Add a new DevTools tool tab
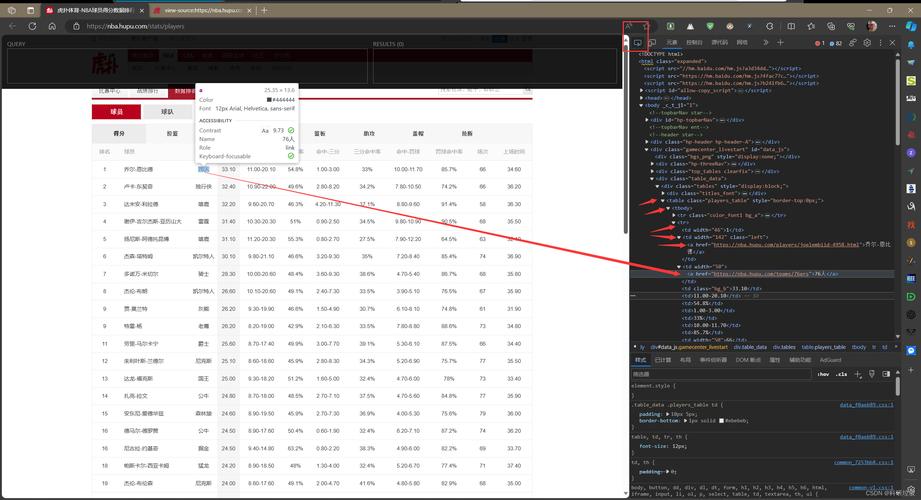This screenshot has height=500, width=921. pyautogui.click(x=780, y=42)
